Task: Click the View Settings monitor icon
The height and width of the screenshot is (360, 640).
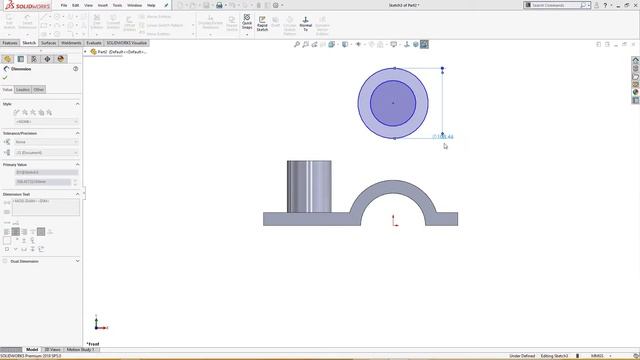Action: pos(393,44)
